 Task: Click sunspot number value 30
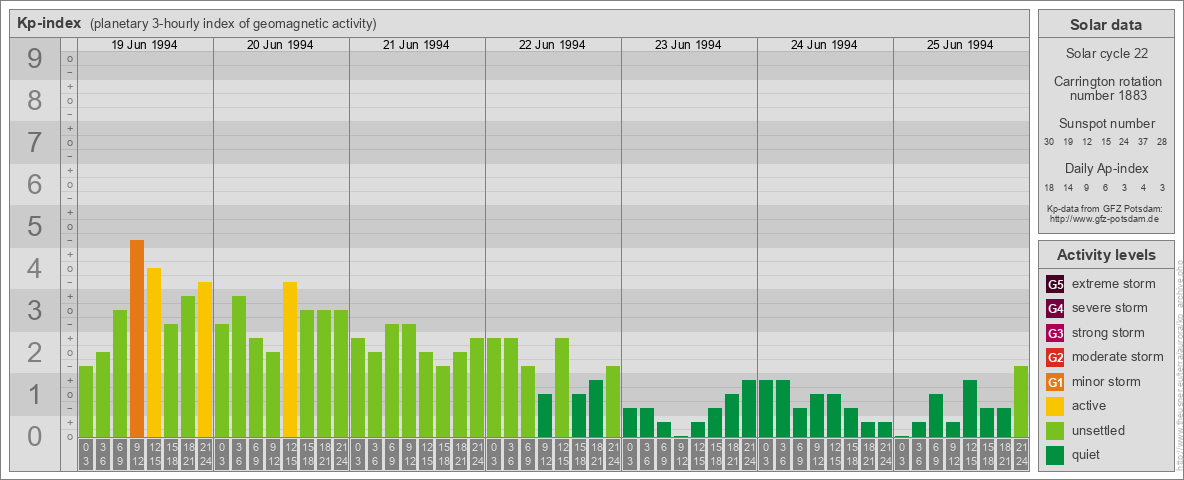1049,142
